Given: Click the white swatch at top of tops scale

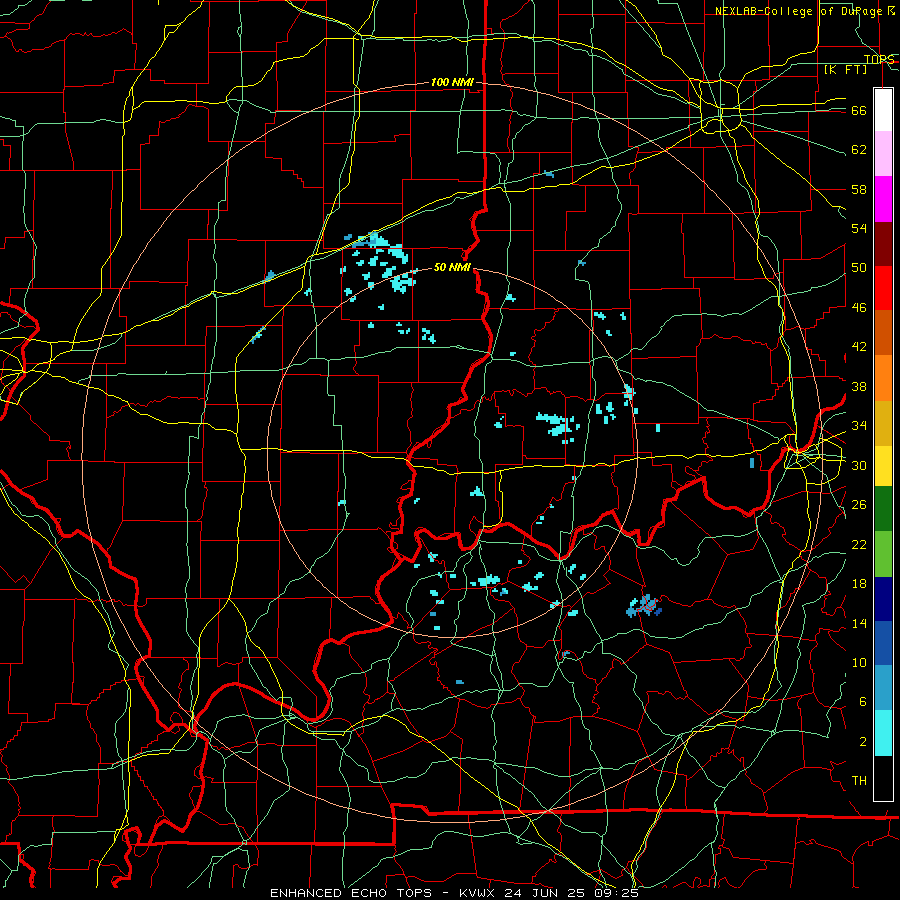Looking at the screenshot, I should 883,110.
